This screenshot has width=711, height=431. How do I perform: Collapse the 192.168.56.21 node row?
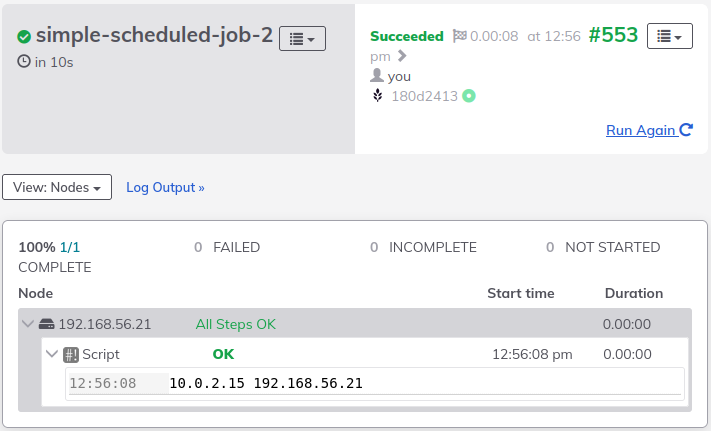[x=28, y=324]
